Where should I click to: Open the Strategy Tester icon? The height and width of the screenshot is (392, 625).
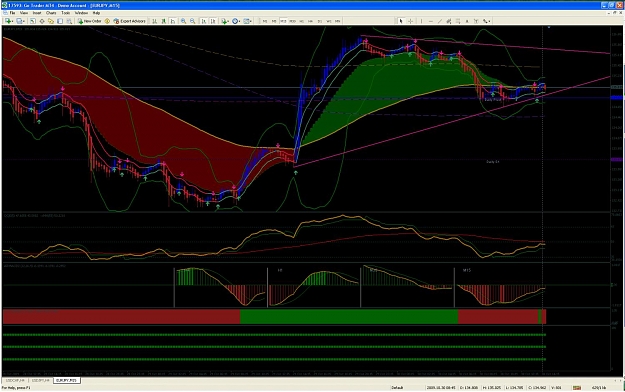(69, 21)
